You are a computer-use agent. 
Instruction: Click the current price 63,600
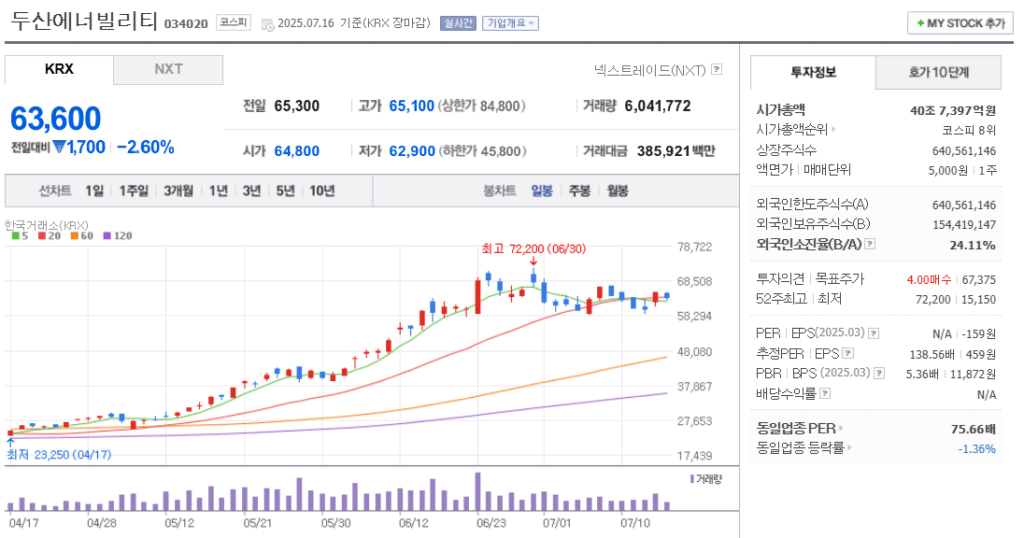click(56, 119)
